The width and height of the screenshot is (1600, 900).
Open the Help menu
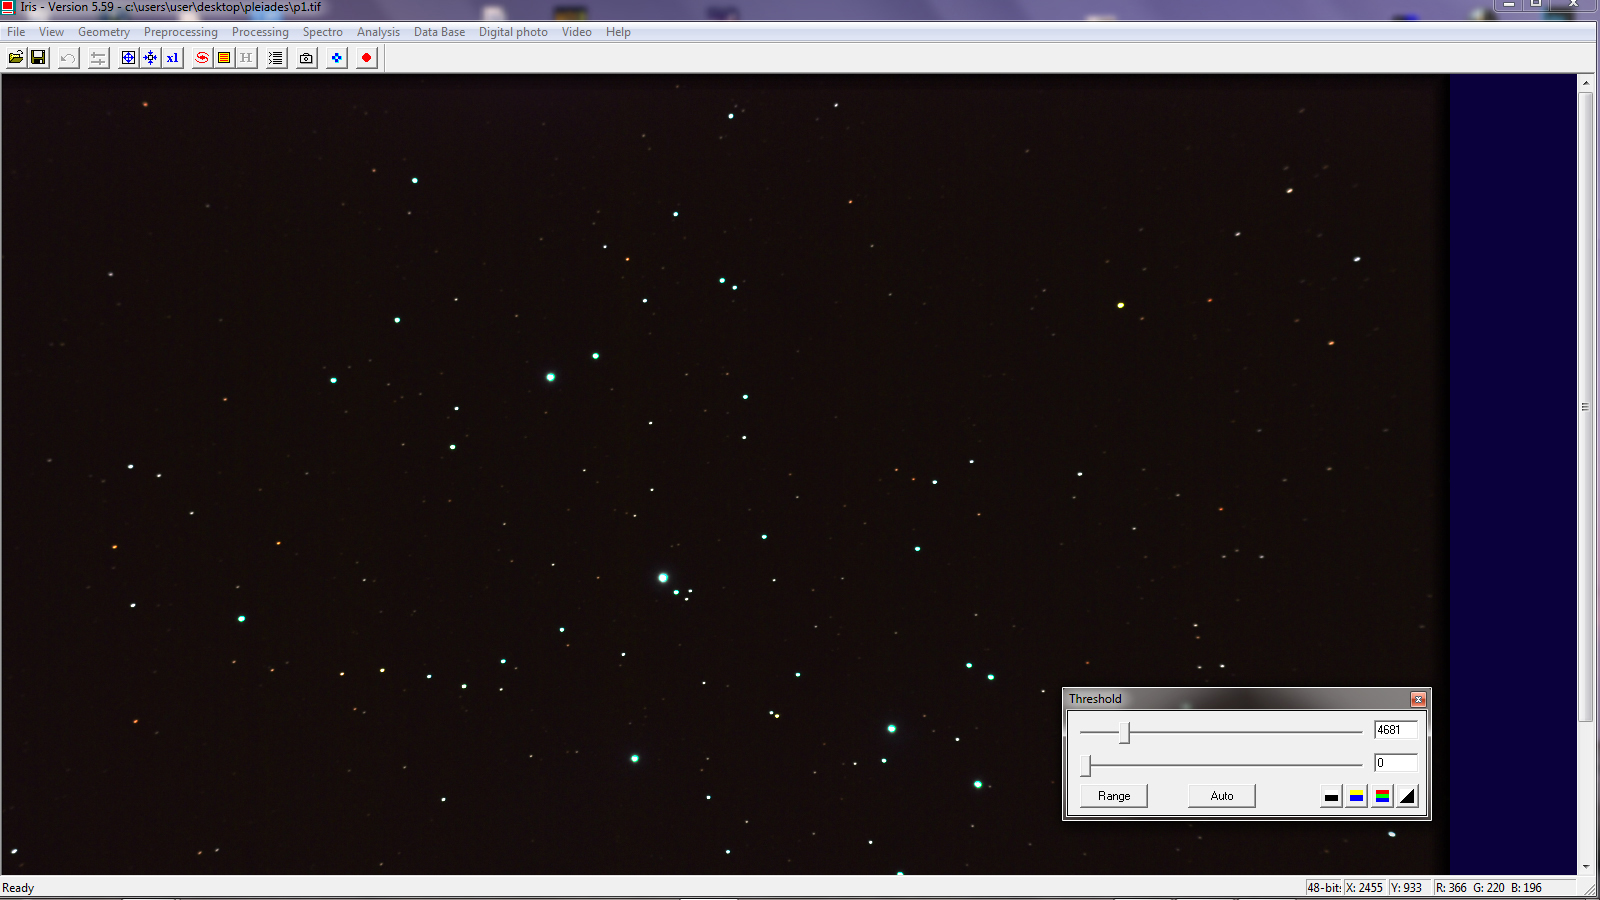[x=618, y=32]
